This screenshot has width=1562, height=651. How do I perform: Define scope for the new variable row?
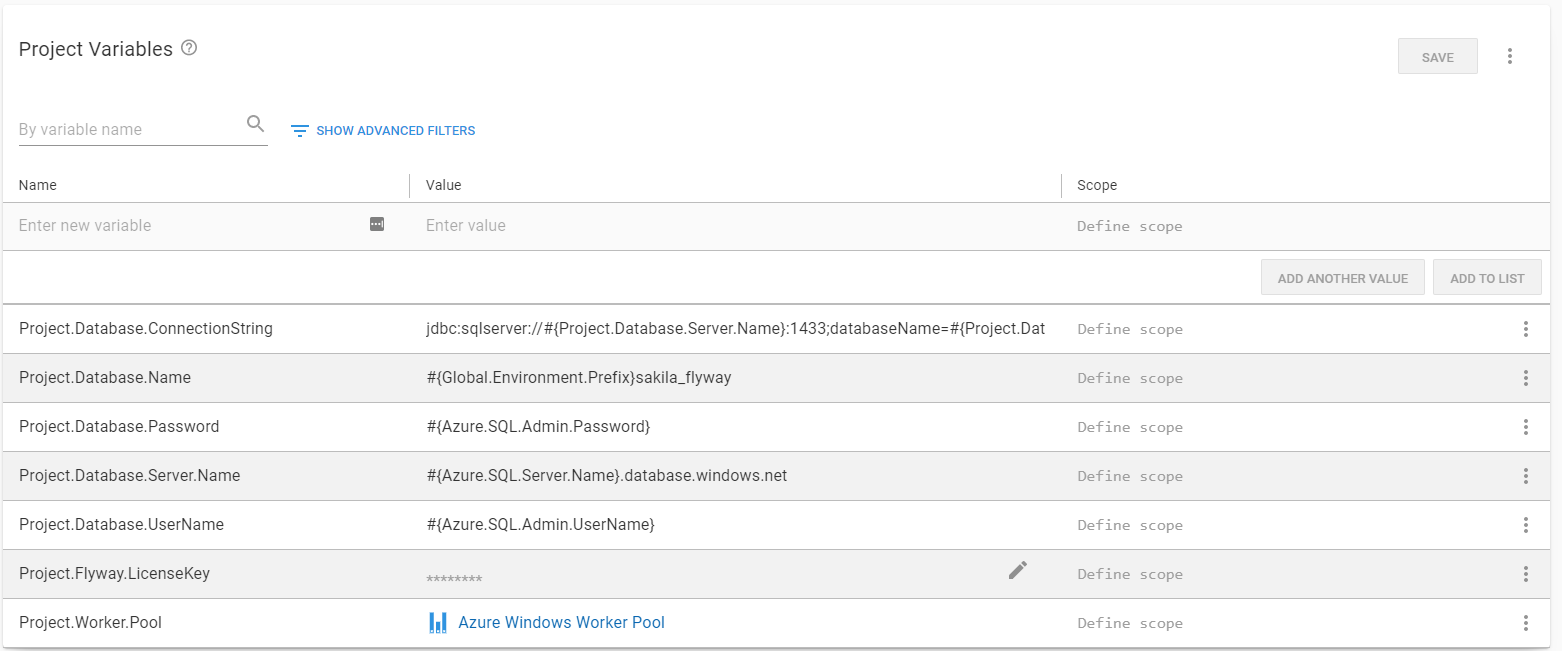pyautogui.click(x=1130, y=226)
